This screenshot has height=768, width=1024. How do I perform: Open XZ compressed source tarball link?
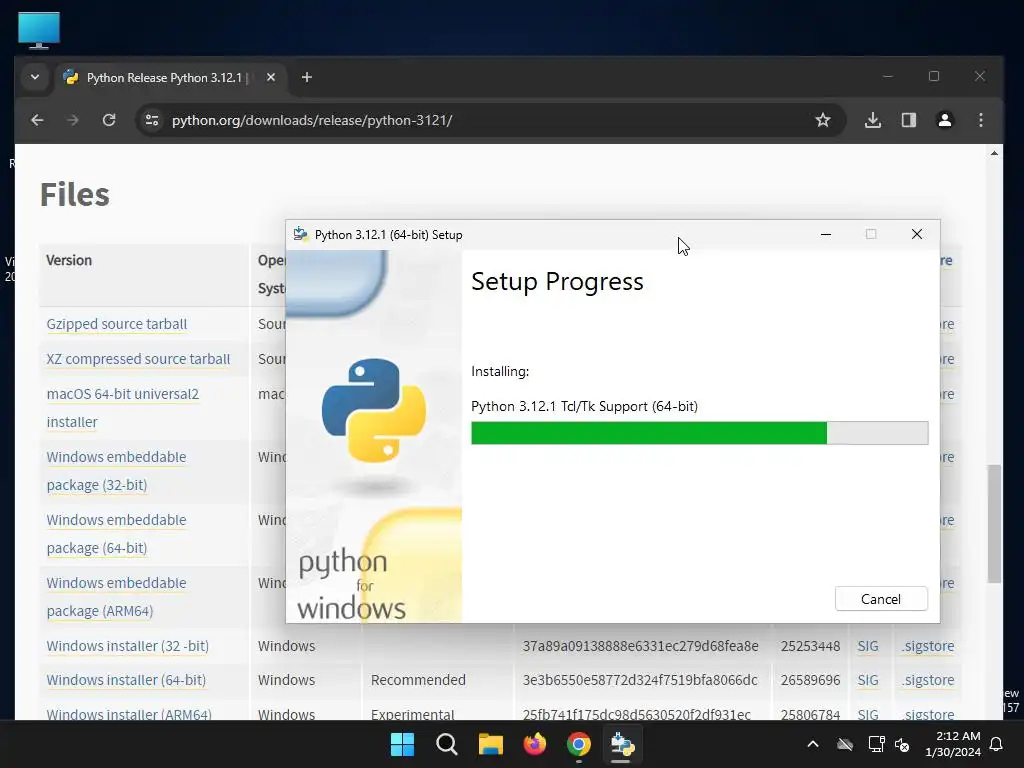(138, 359)
